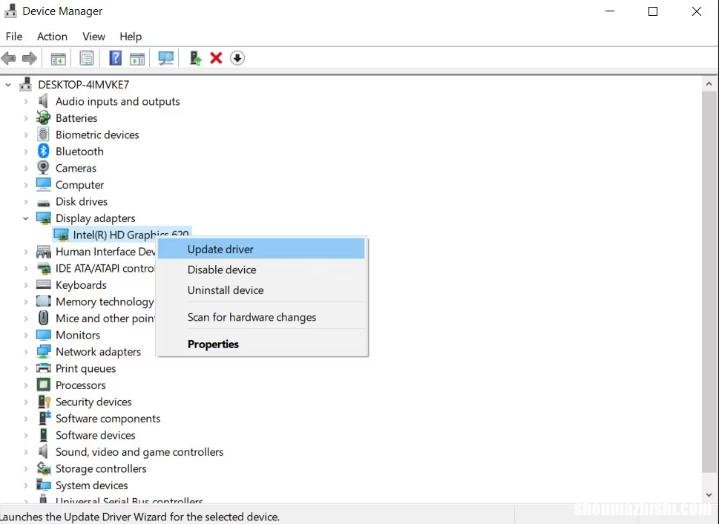The width and height of the screenshot is (722, 524).
Task: Select the Biometric devices tree item text
Action: point(97,135)
